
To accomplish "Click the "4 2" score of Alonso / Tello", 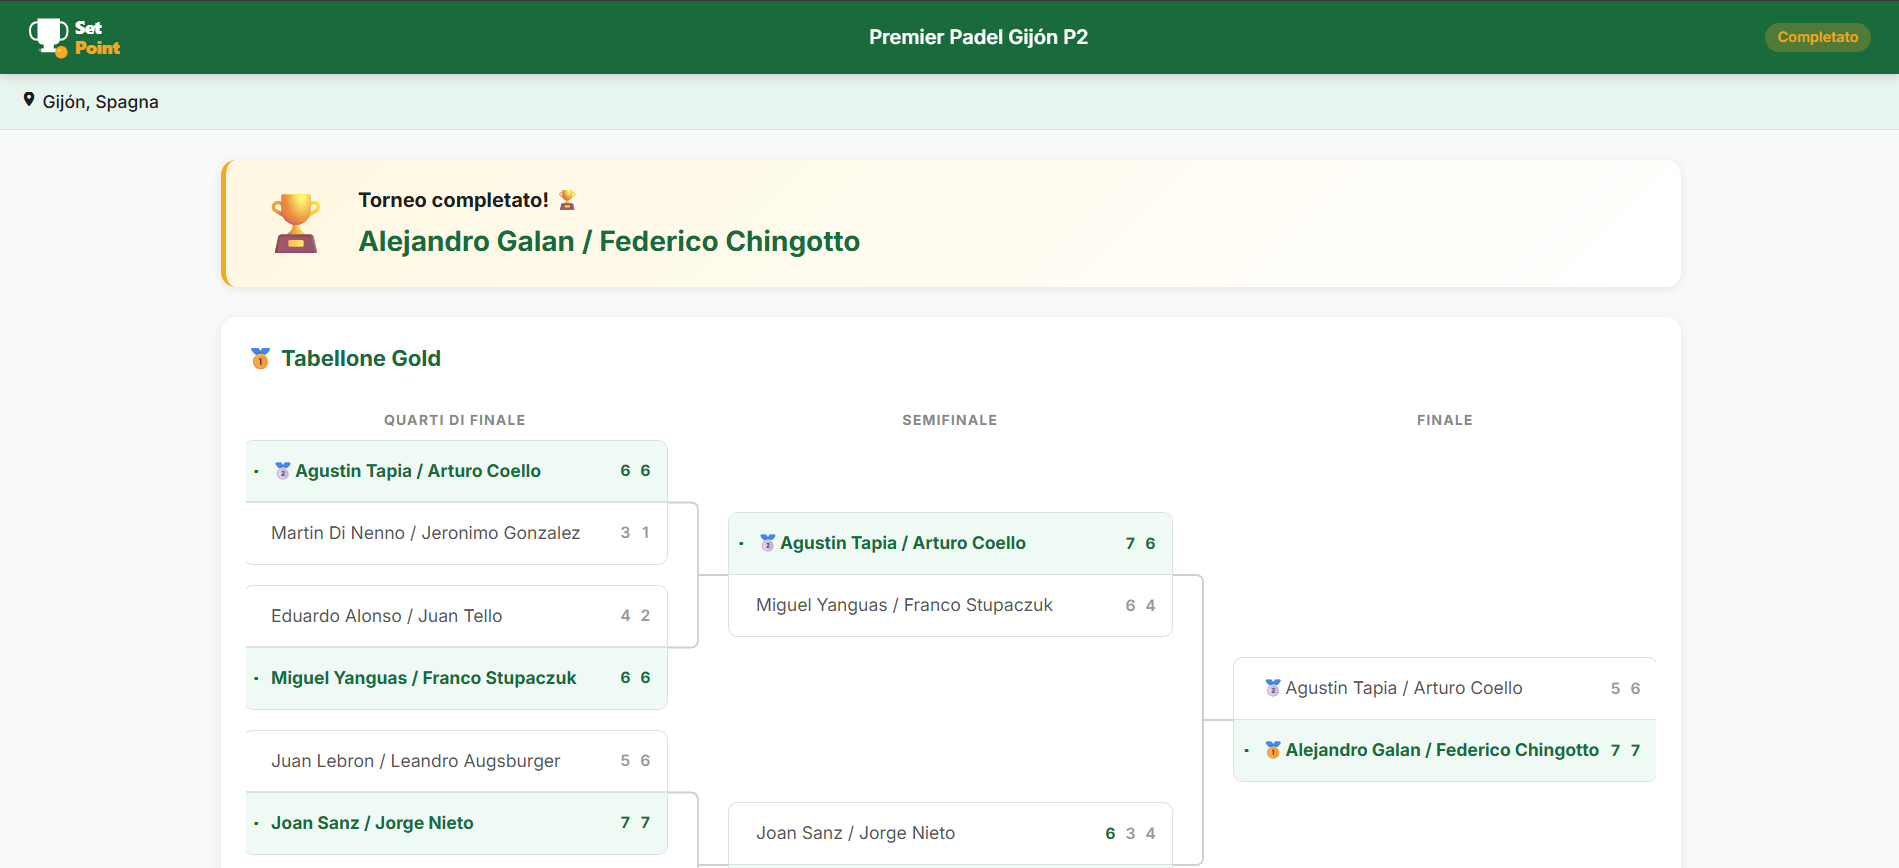I will click(x=635, y=616).
